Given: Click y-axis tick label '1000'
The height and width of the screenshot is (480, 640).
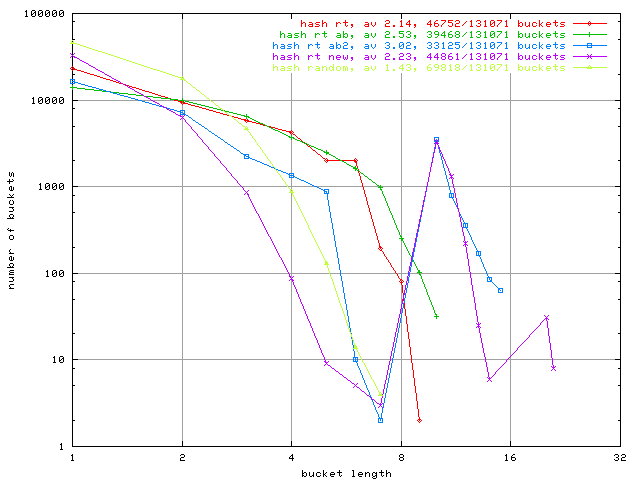Looking at the screenshot, I should (x=51, y=187).
